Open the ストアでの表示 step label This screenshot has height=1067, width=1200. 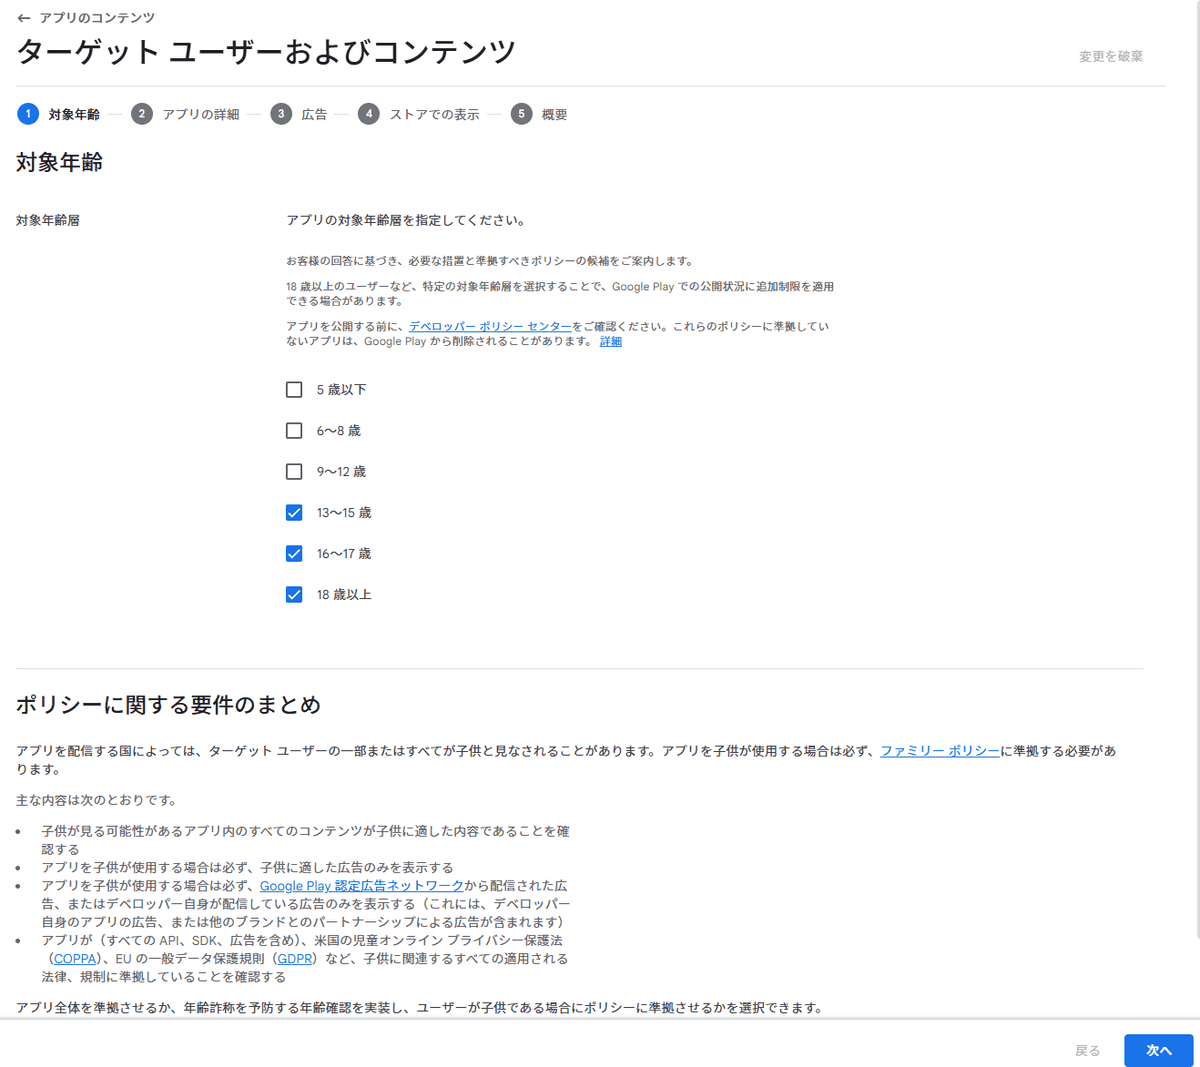tap(434, 115)
